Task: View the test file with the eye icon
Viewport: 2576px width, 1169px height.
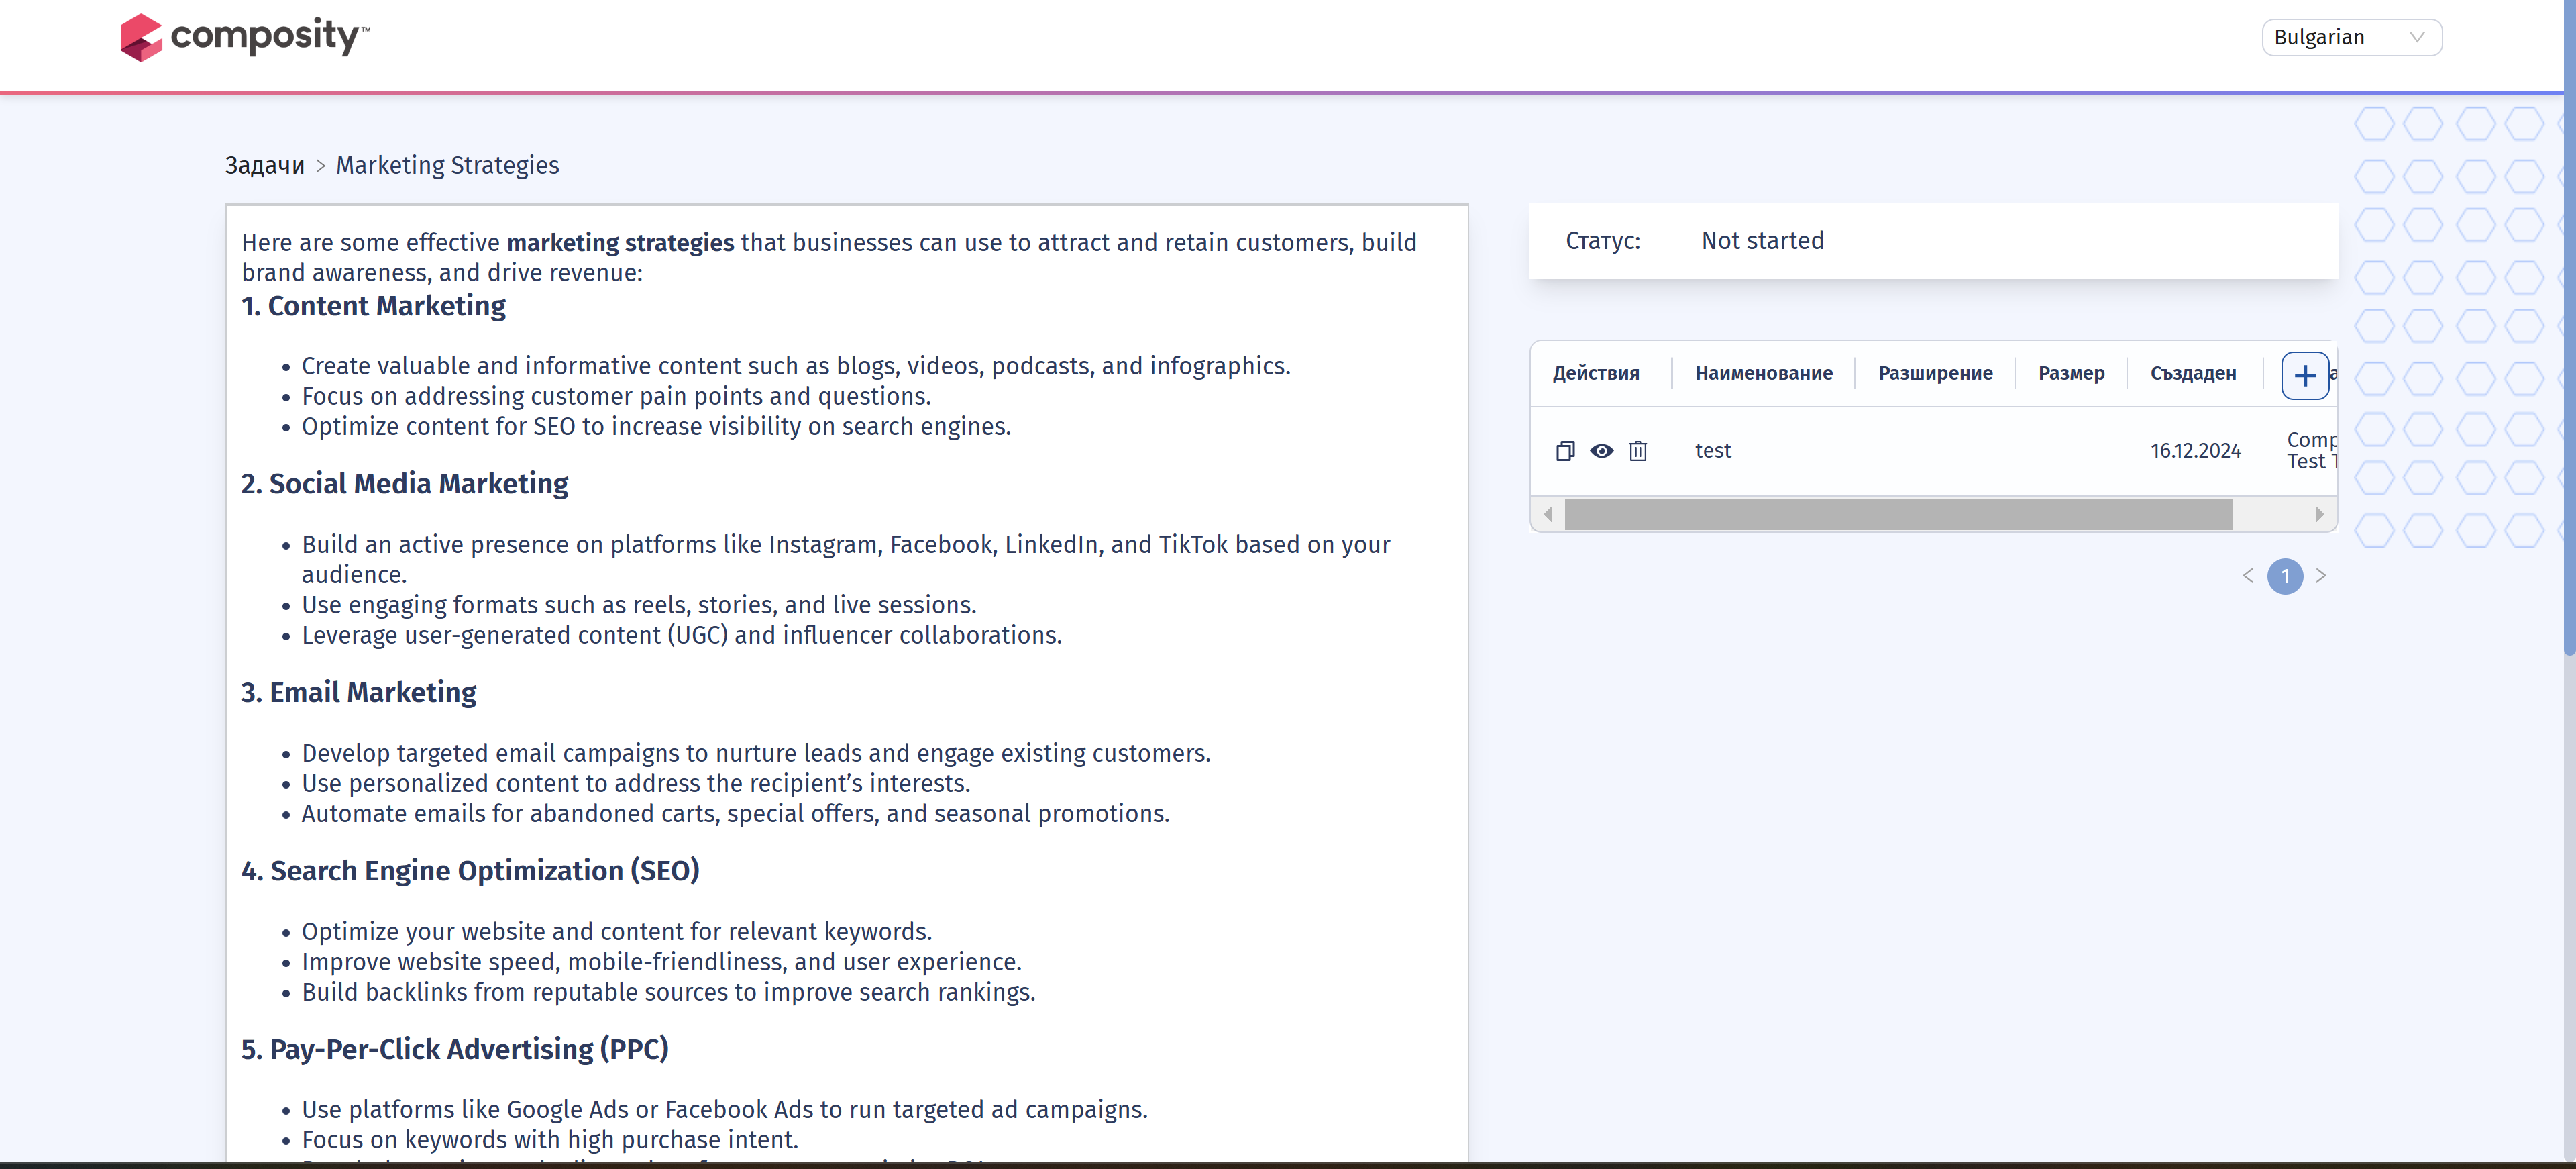Action: click(x=1602, y=451)
